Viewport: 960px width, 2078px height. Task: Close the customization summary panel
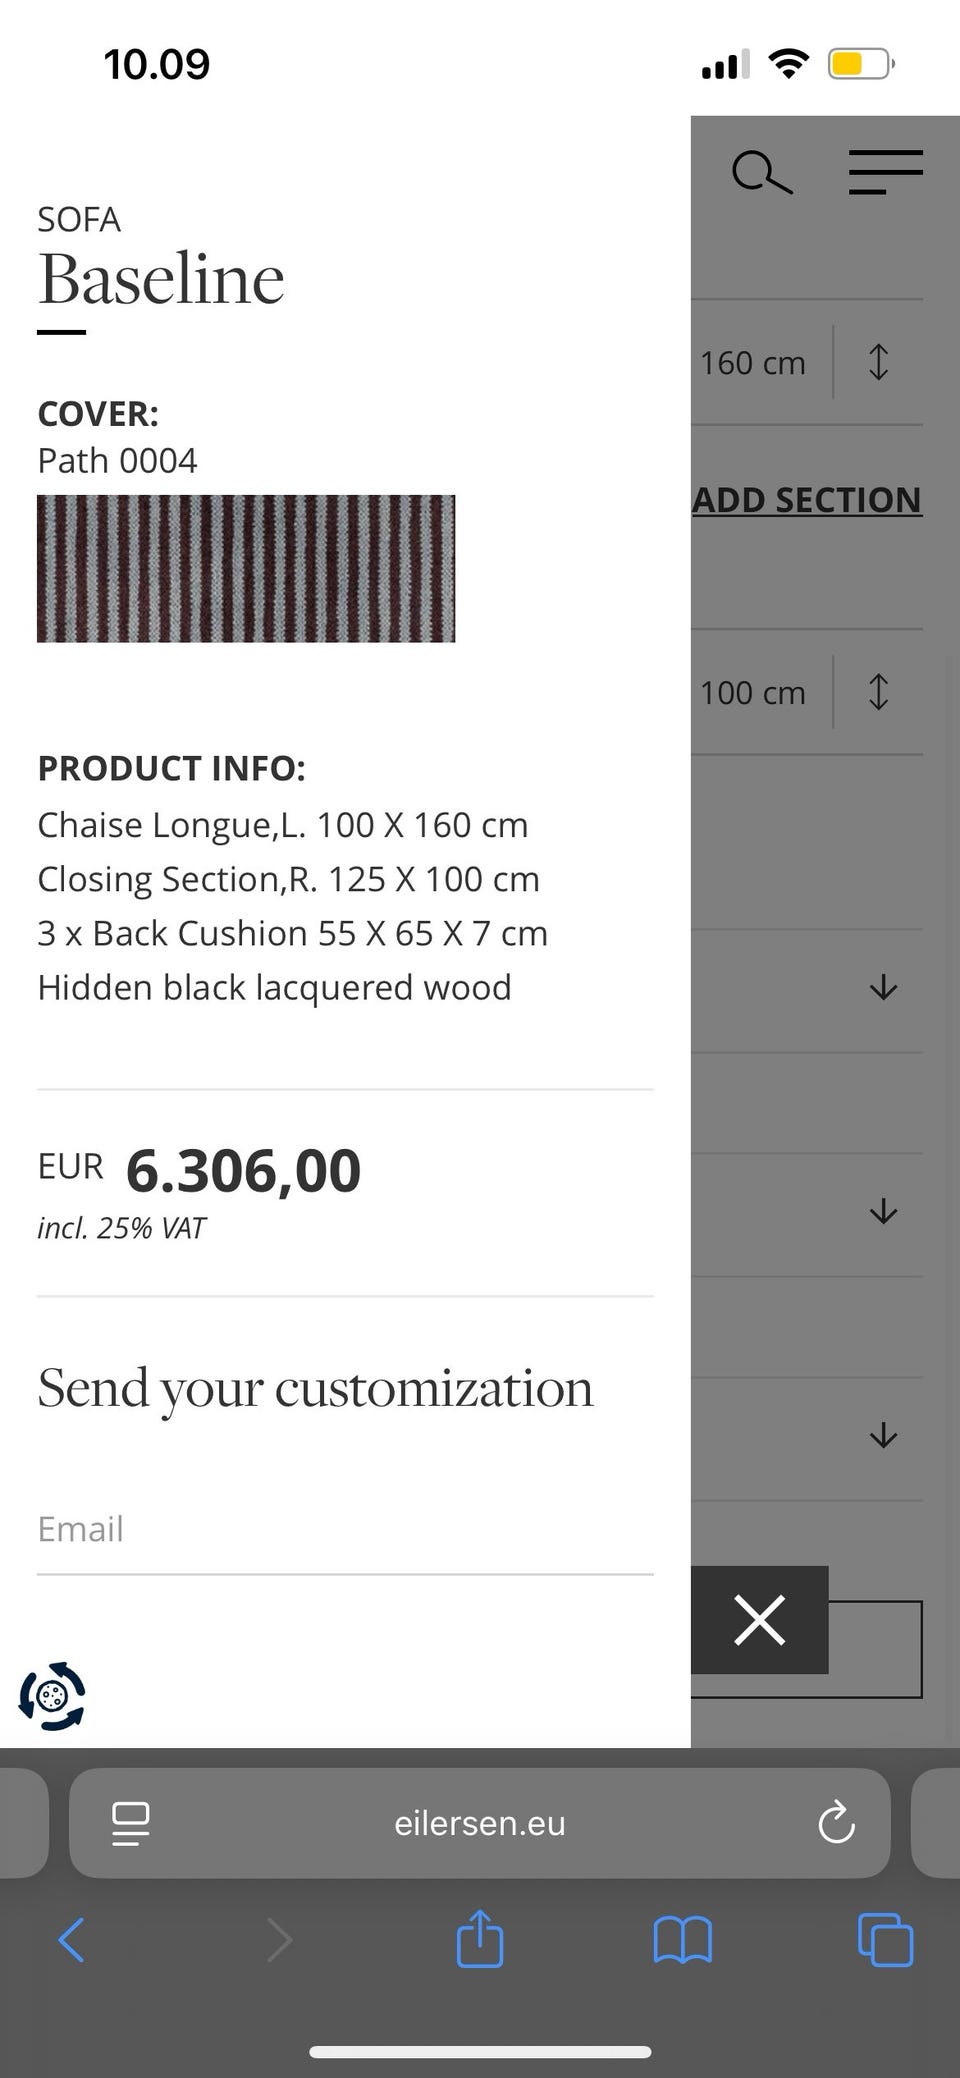(759, 1619)
